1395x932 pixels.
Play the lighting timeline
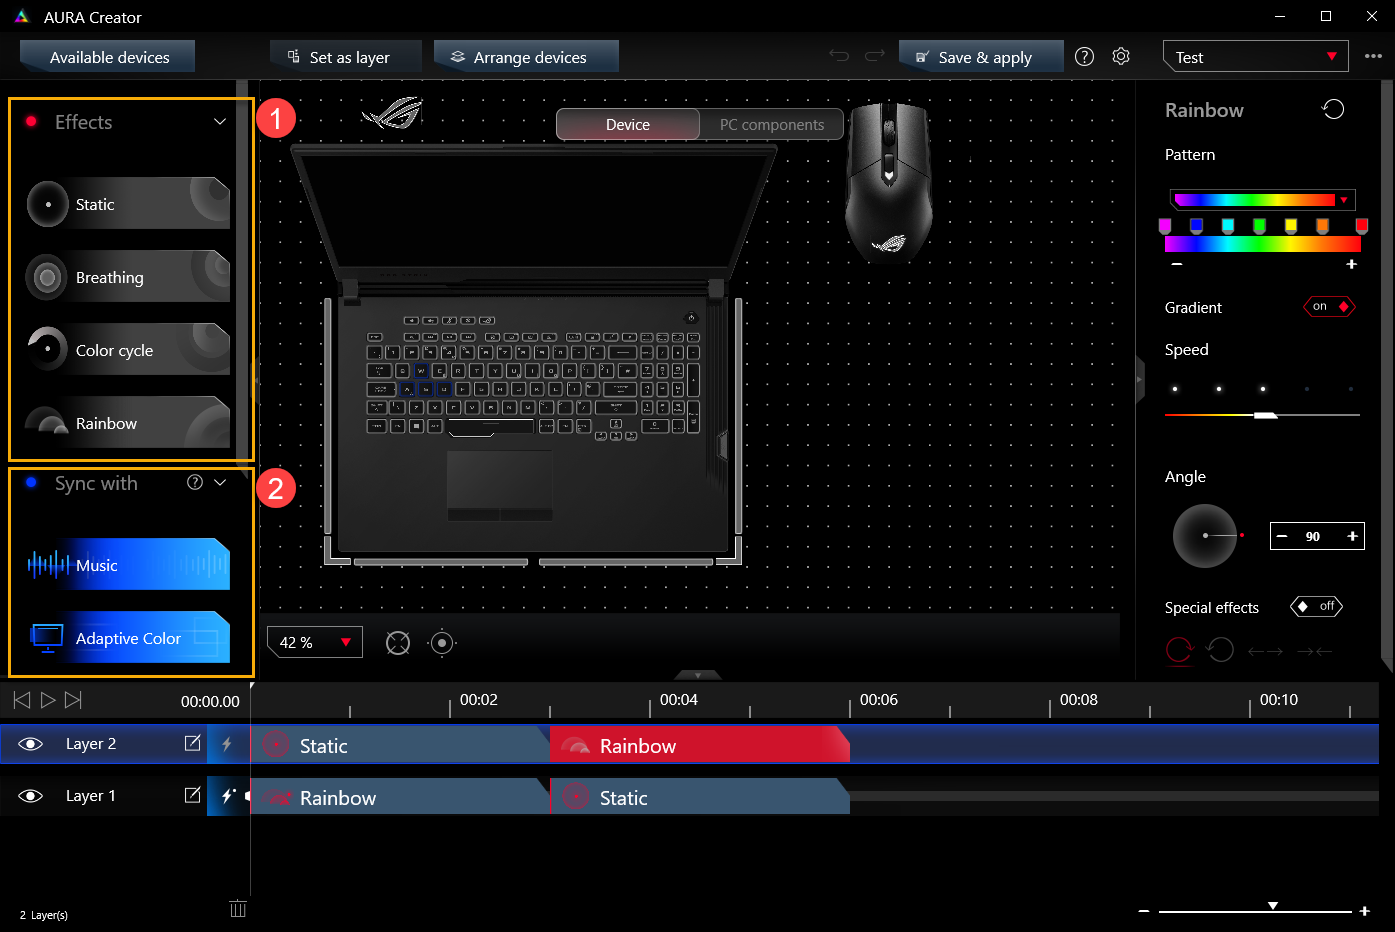pos(47,700)
